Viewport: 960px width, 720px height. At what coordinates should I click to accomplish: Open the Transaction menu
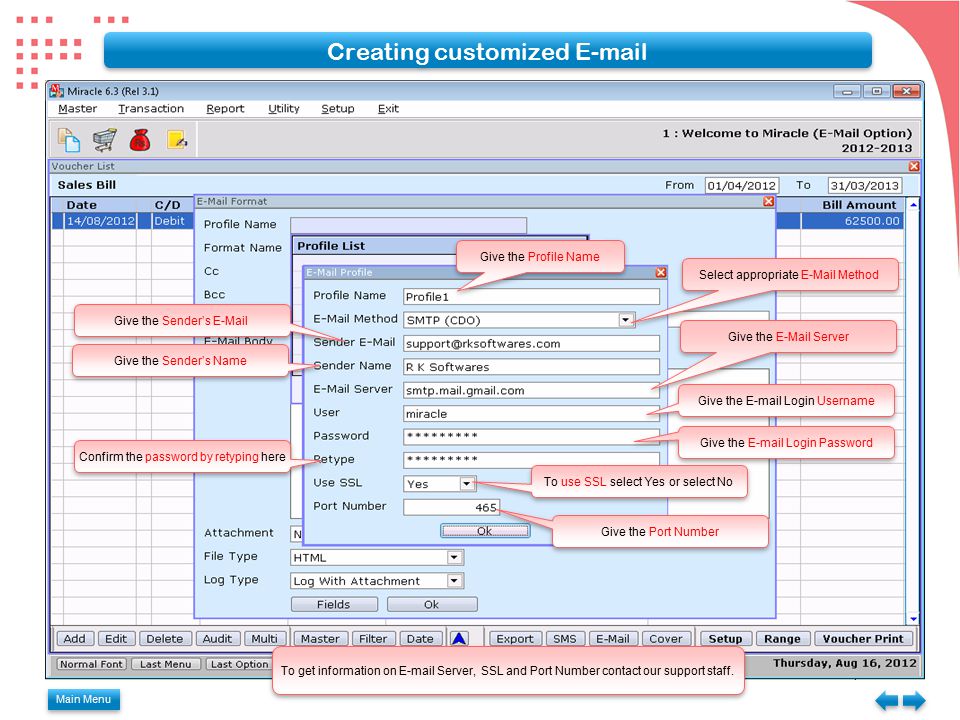151,108
